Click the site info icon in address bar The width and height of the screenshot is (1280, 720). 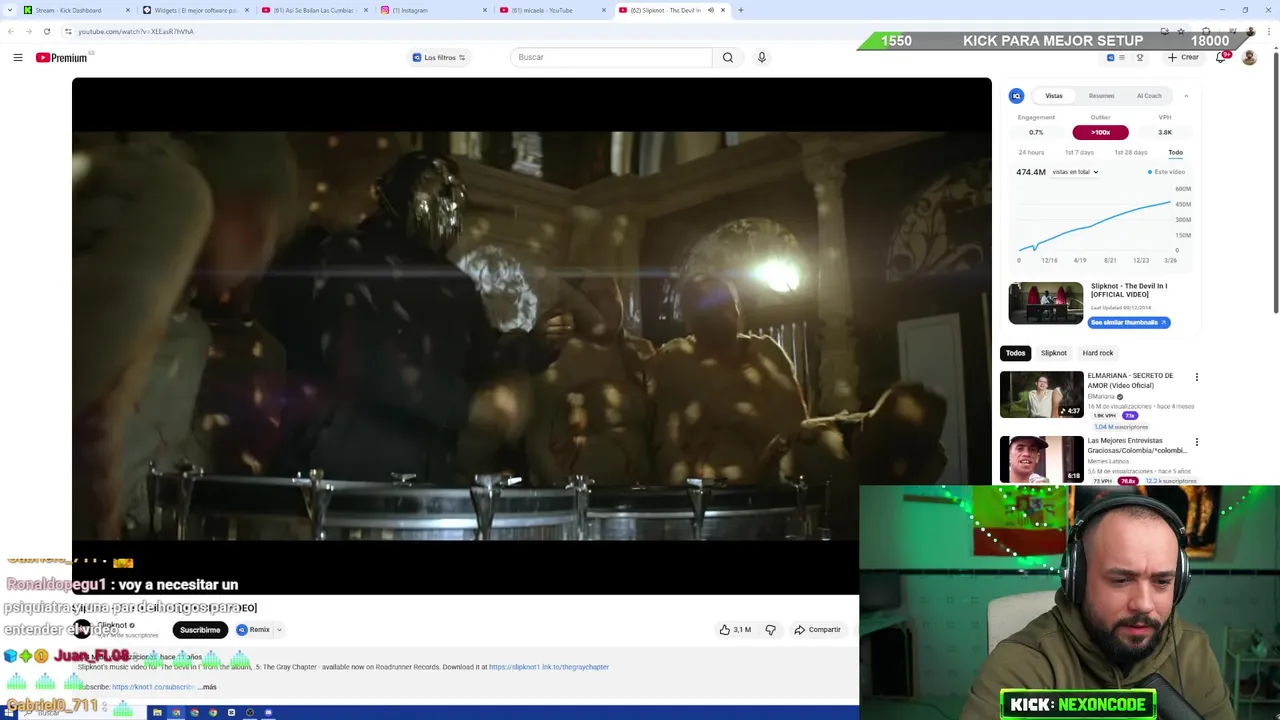[68, 31]
